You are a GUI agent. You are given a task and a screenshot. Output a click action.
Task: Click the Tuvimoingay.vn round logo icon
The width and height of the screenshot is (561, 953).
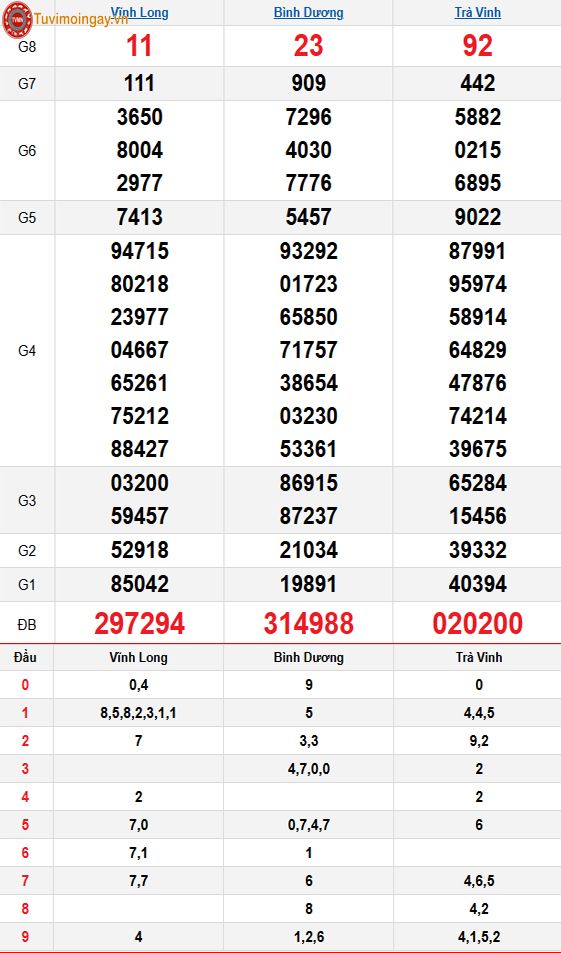(x=17, y=18)
